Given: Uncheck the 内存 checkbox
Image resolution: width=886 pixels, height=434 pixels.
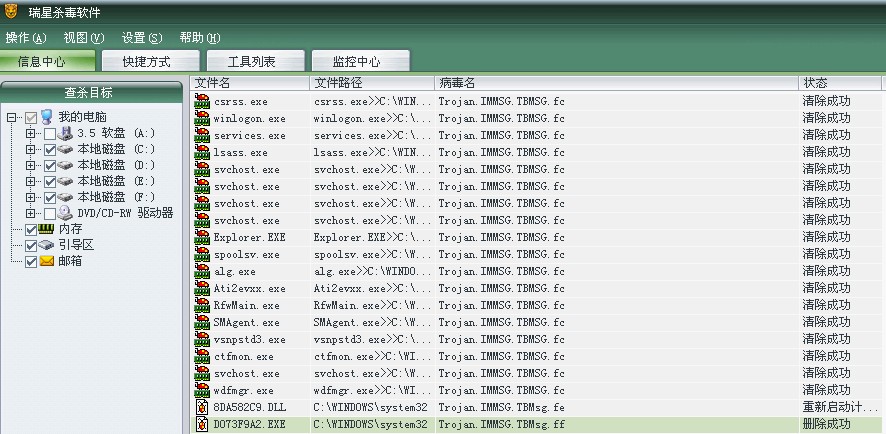Looking at the screenshot, I should [31, 229].
